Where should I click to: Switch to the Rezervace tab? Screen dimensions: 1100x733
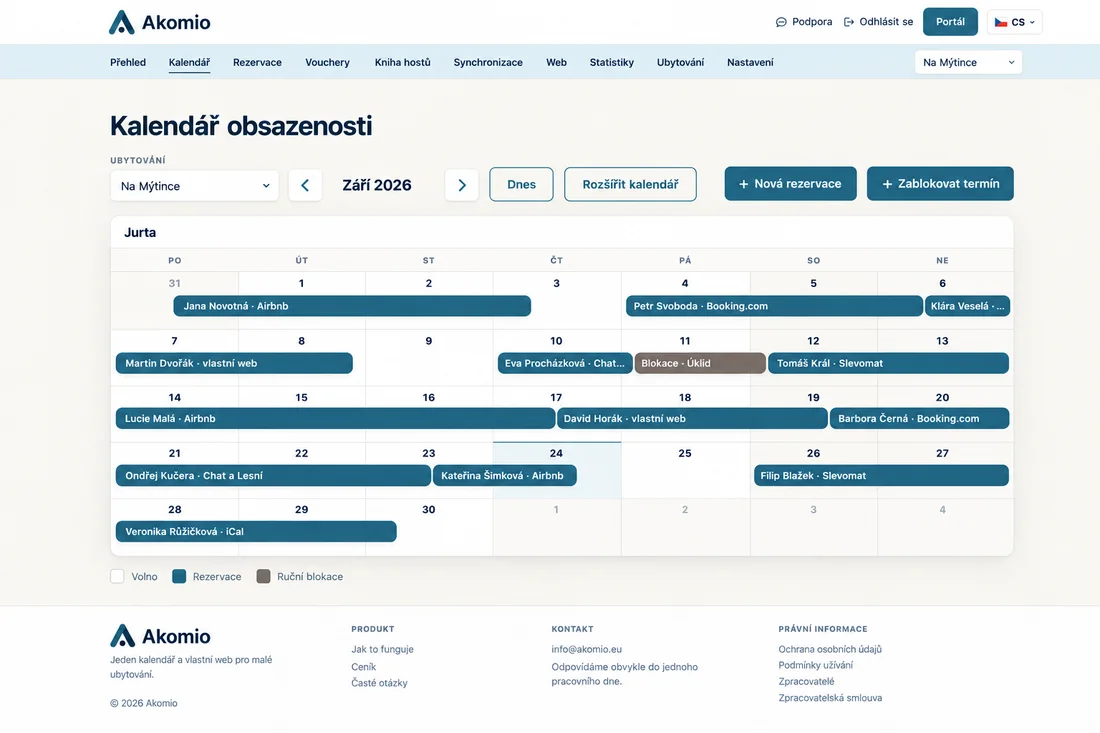[257, 62]
